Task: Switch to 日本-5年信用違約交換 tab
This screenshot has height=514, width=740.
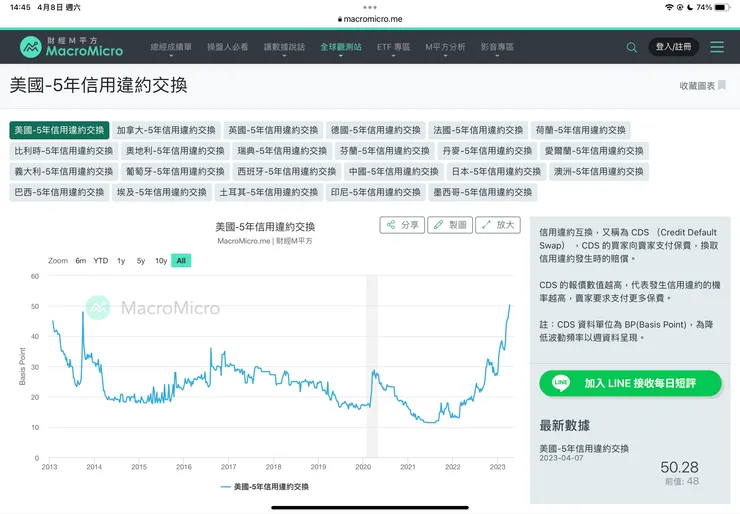Action: (x=496, y=172)
